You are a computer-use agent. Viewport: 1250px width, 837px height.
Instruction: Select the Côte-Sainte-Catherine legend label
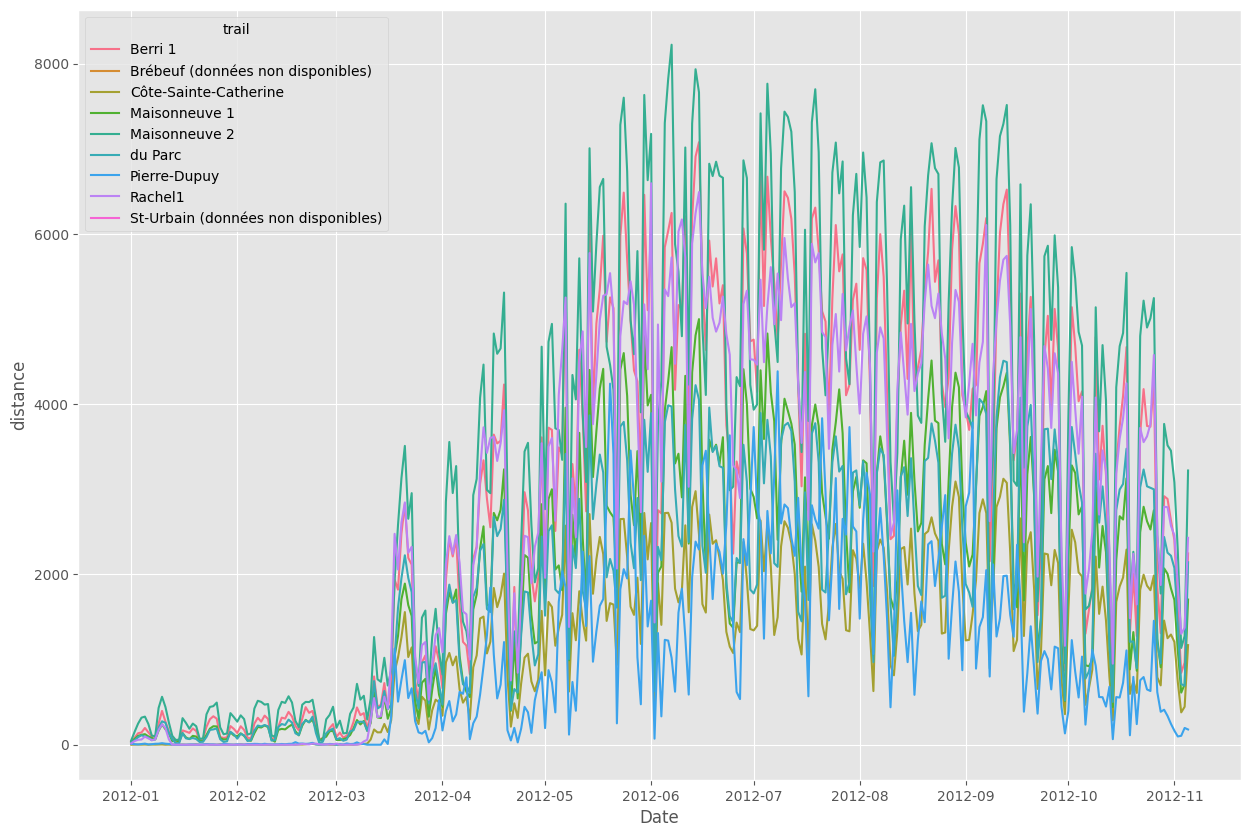[206, 93]
